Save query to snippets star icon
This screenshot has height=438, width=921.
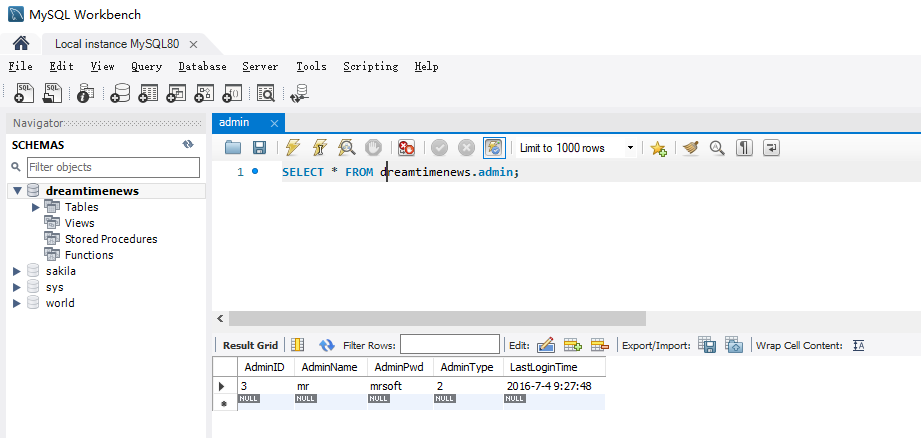[658, 149]
